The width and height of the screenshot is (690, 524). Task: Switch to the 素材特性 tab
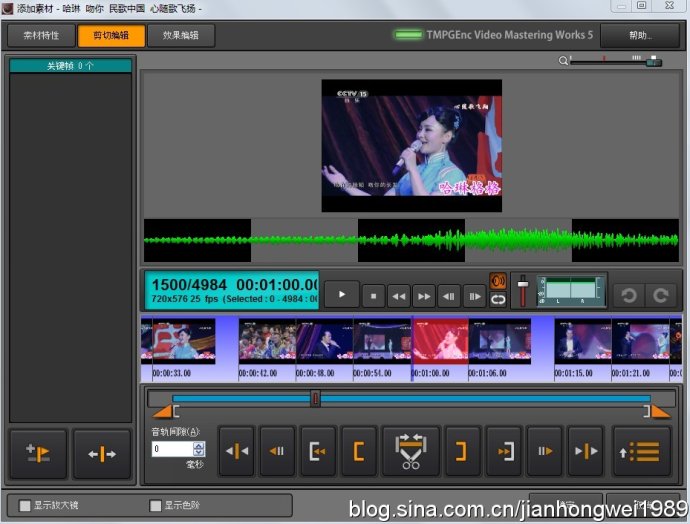point(41,36)
